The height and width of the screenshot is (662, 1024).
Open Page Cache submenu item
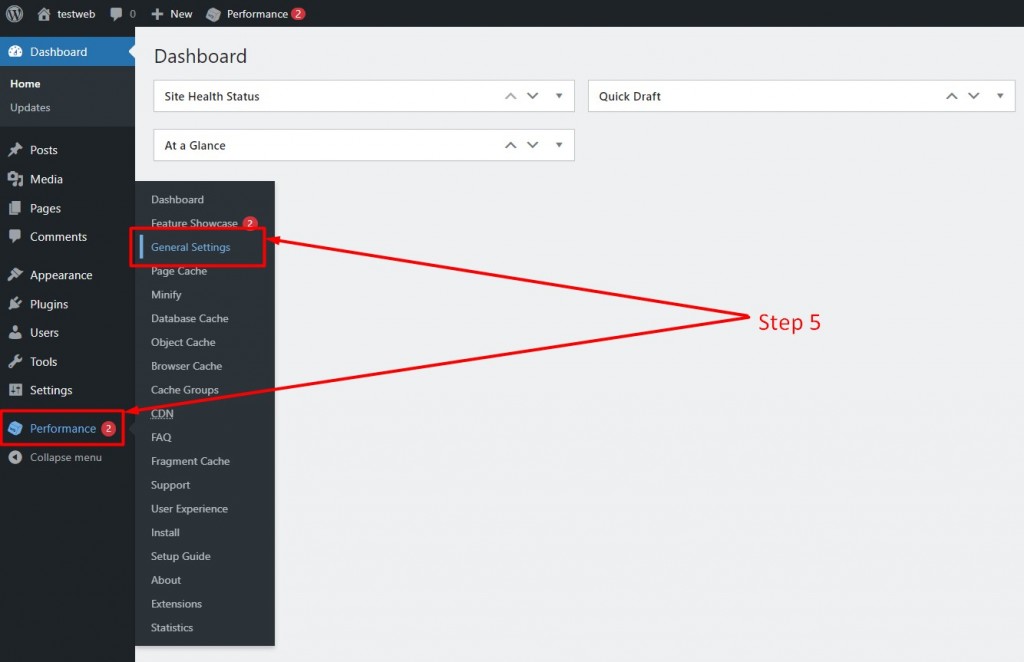tap(179, 271)
